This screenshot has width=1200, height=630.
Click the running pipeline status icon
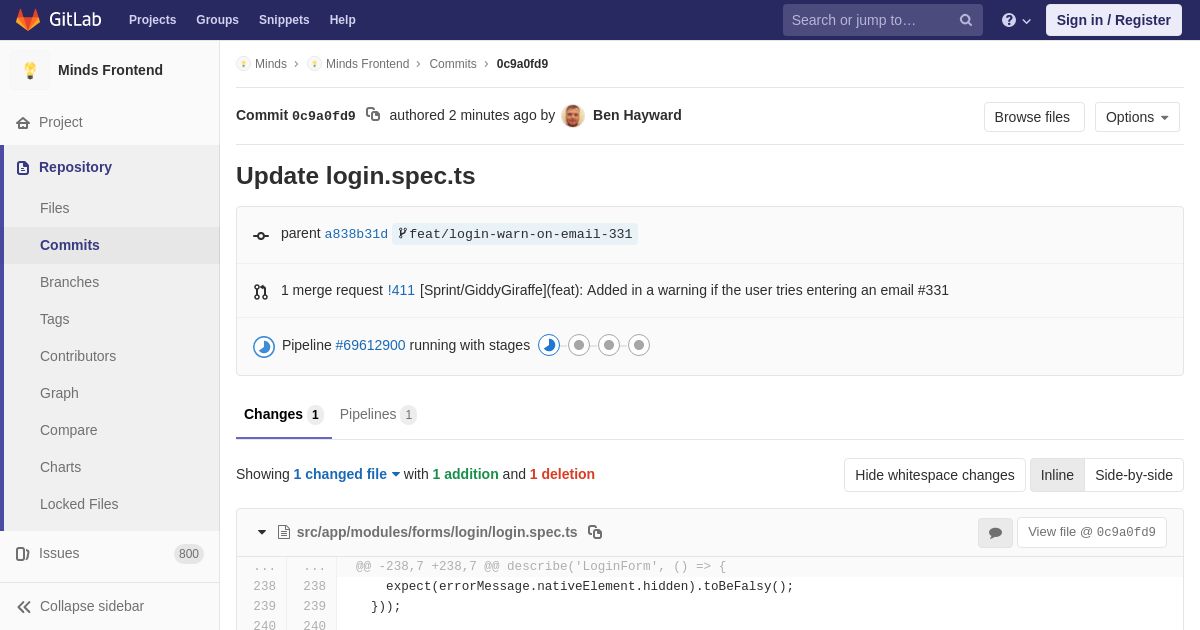tap(264, 346)
